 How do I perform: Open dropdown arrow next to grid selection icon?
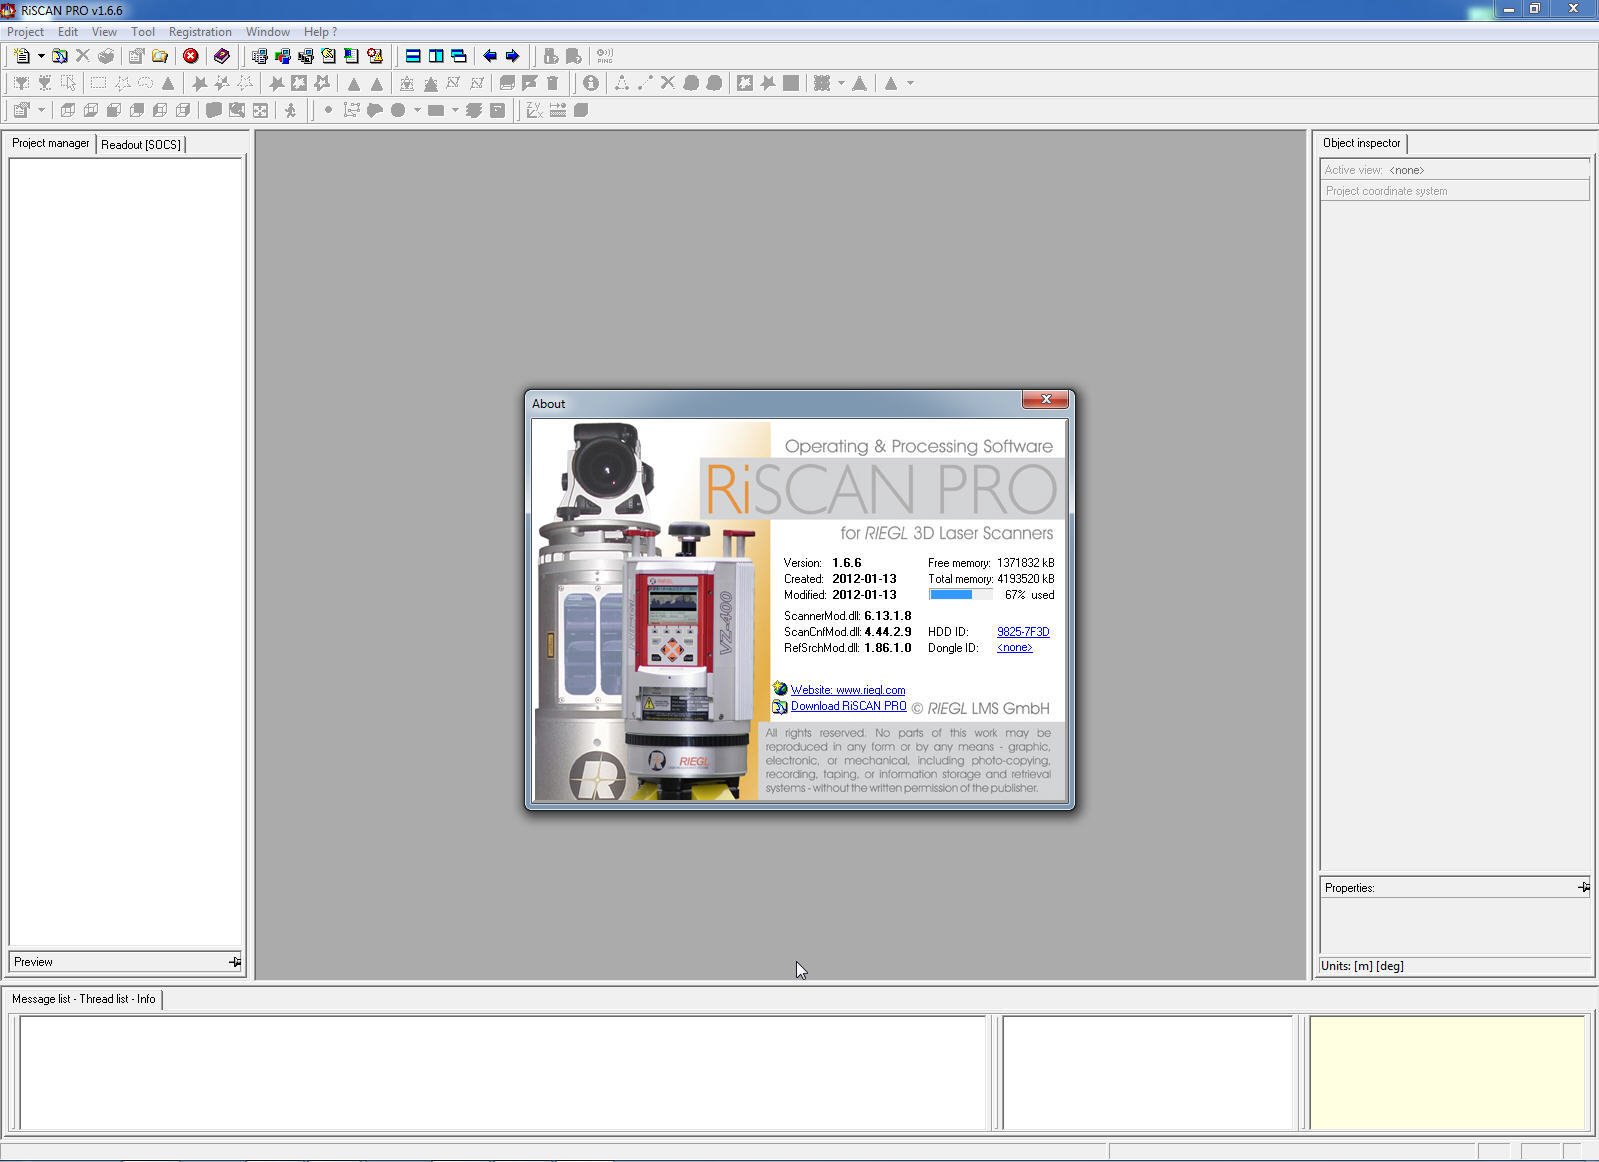[841, 83]
